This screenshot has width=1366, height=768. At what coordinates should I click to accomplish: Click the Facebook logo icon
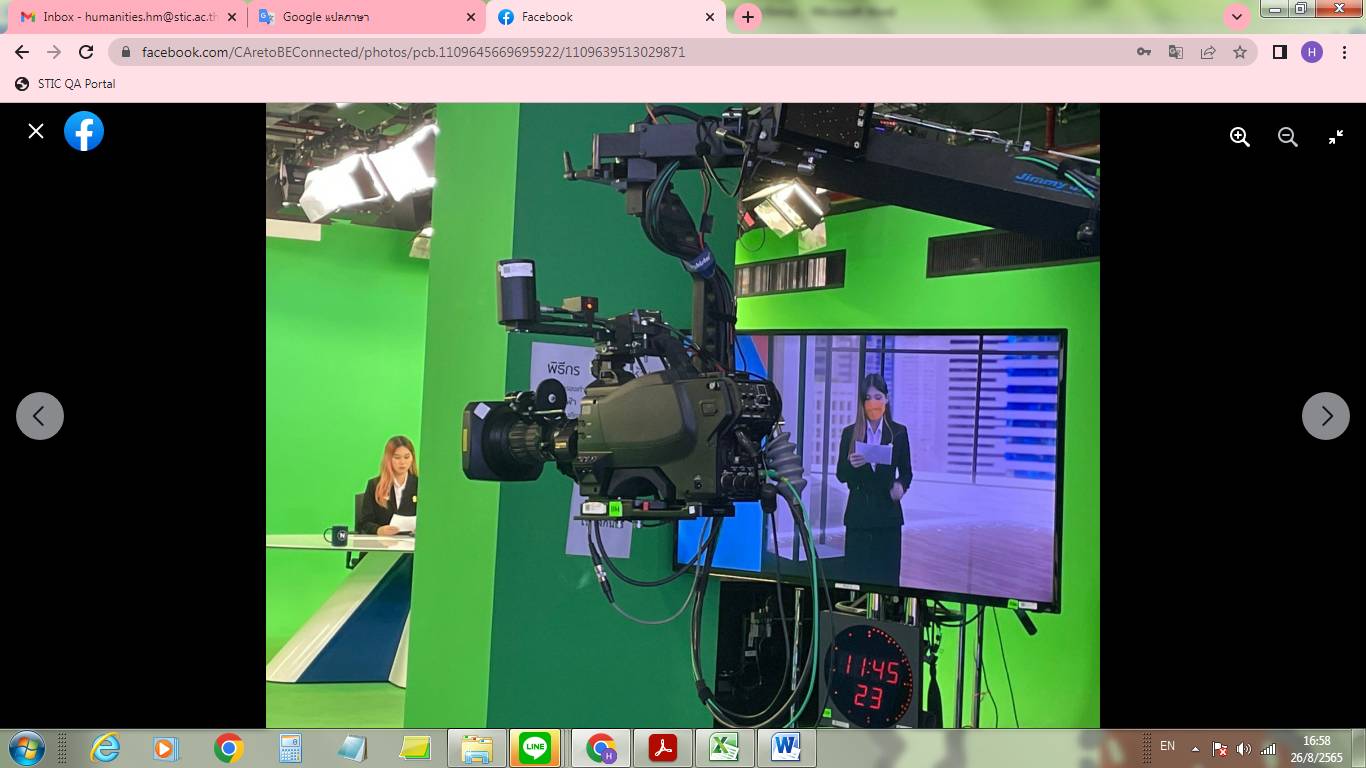click(84, 131)
